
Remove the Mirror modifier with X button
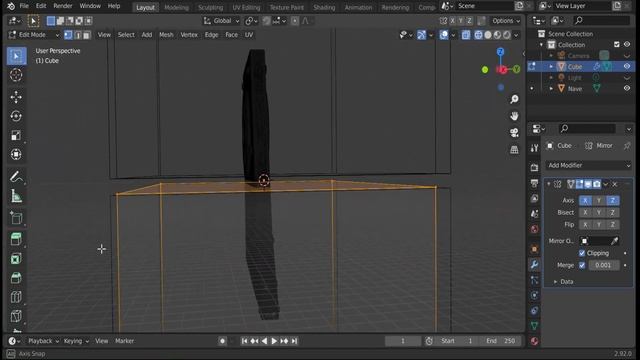(x=615, y=184)
